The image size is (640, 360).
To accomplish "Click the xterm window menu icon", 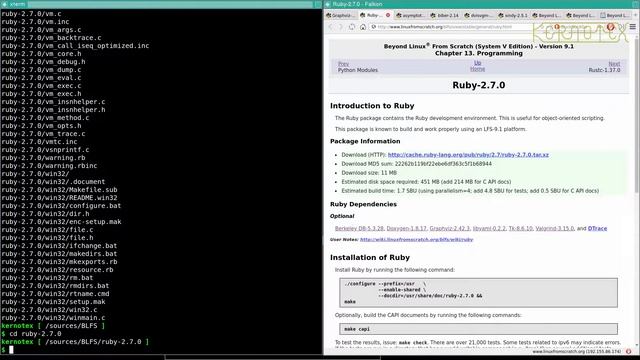I will click(x=4, y=4).
